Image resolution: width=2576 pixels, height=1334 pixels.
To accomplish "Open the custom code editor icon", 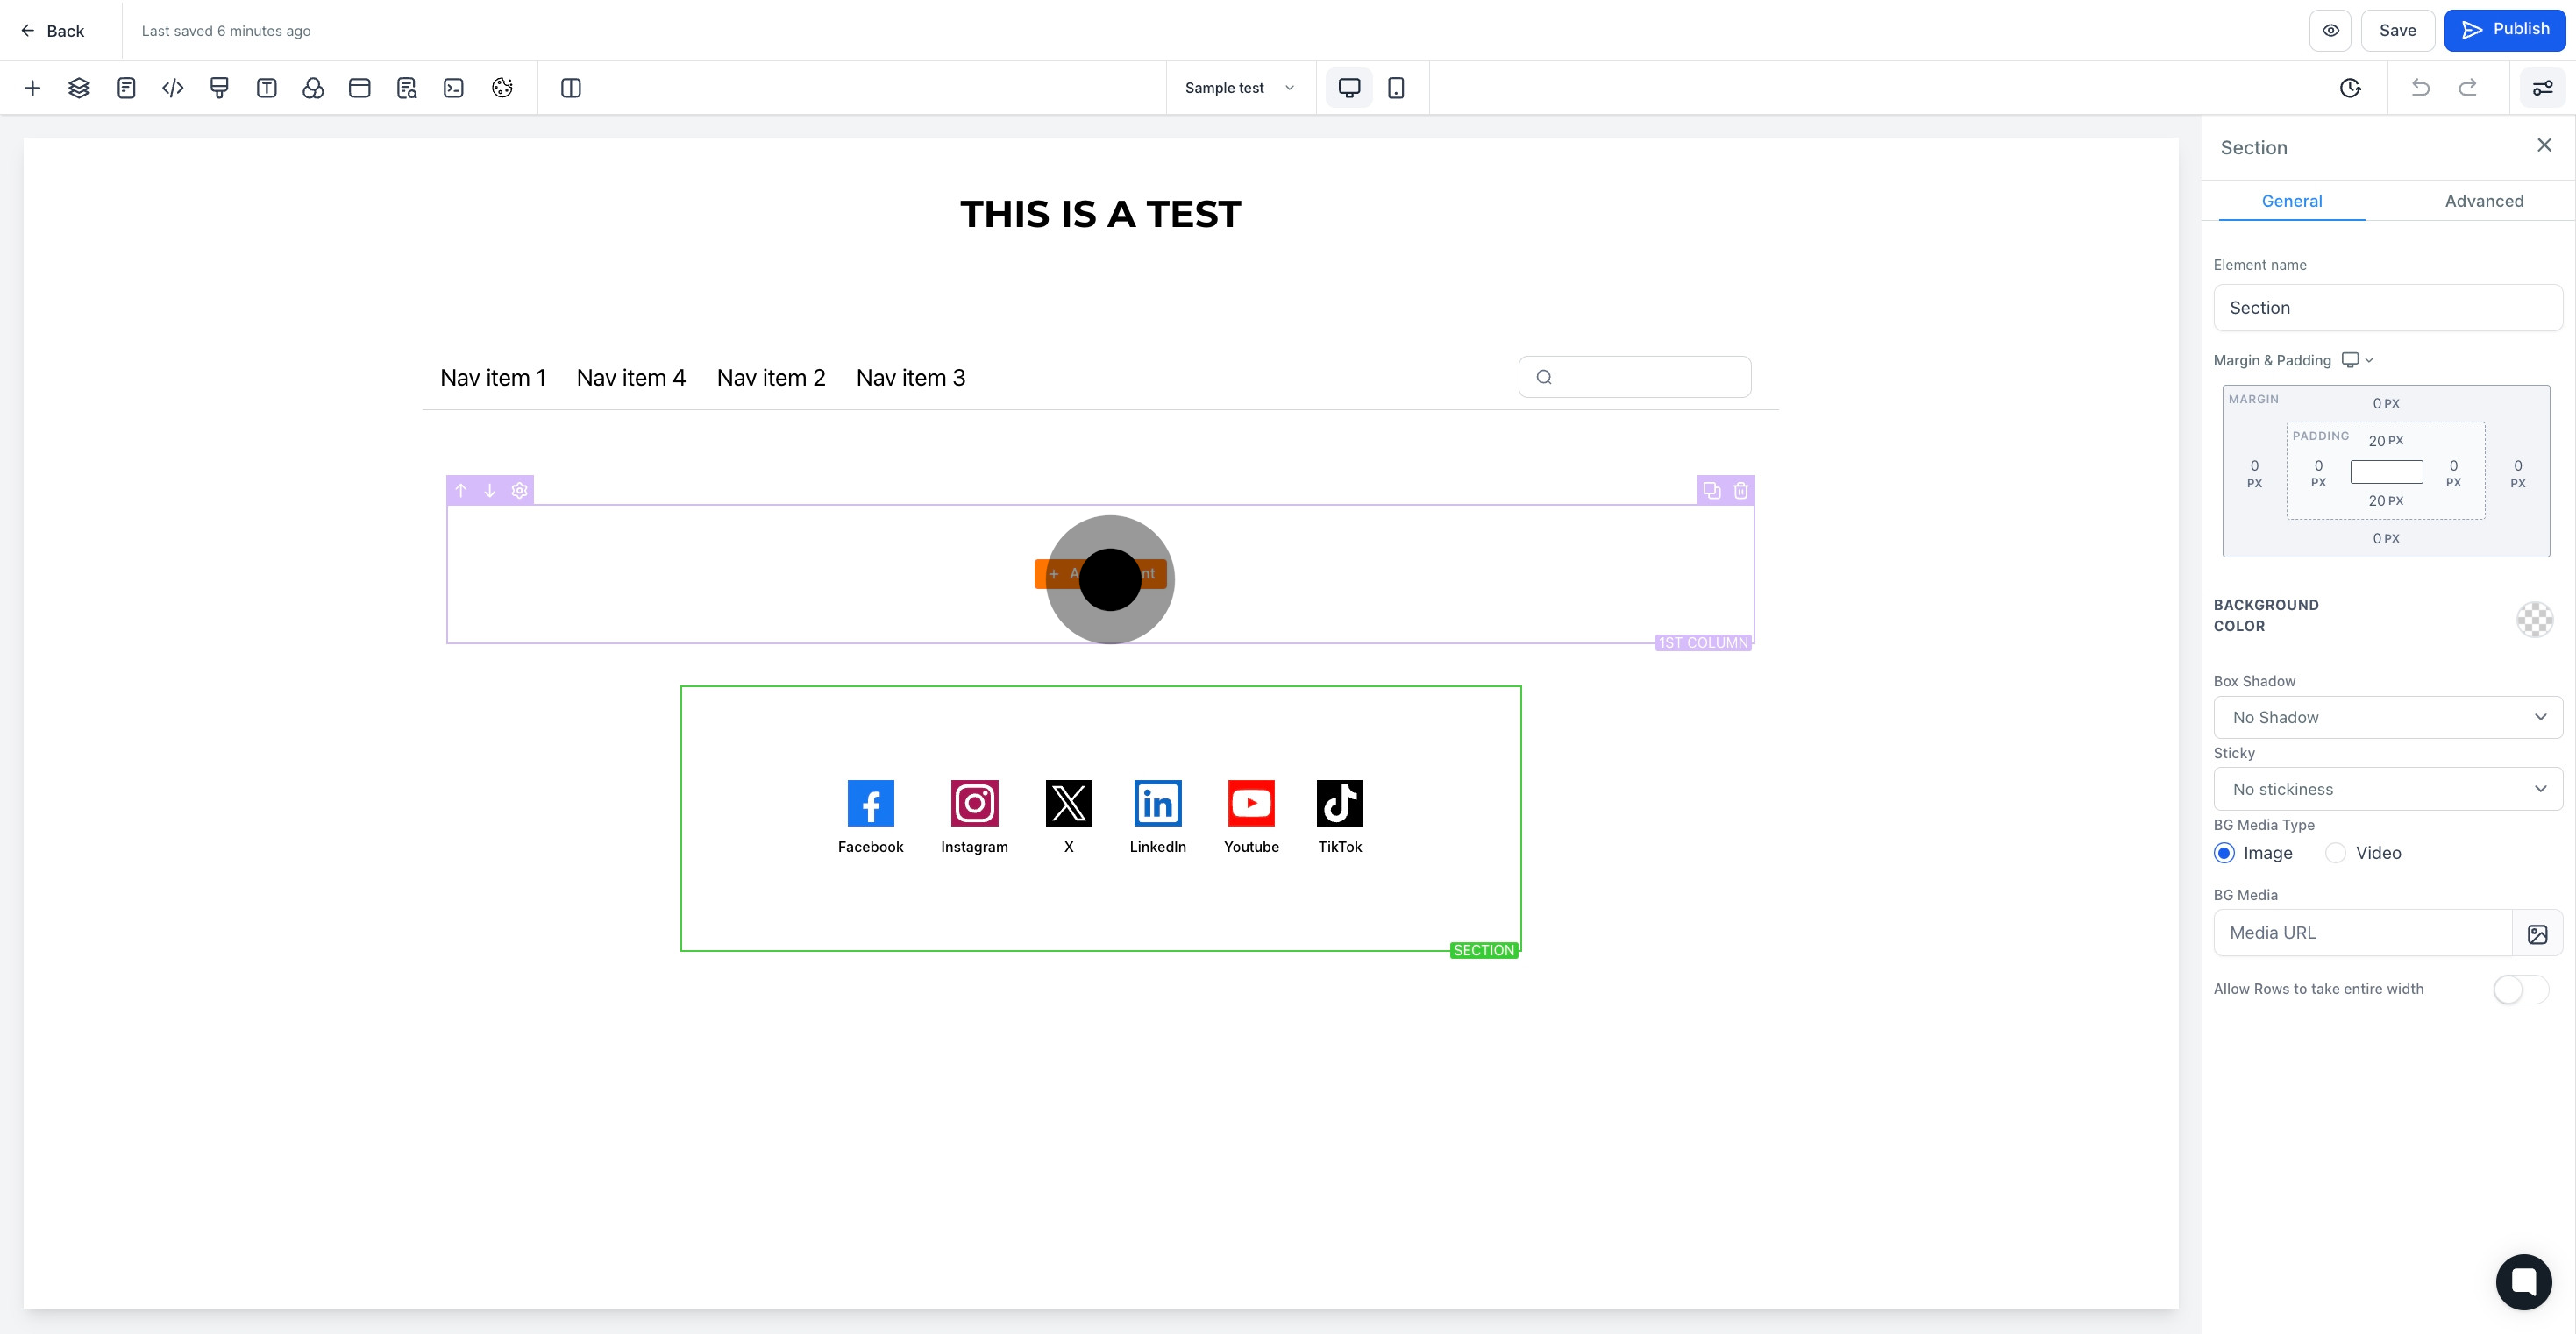I will coord(173,88).
